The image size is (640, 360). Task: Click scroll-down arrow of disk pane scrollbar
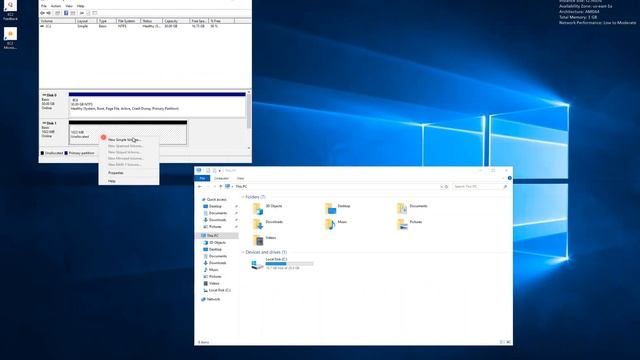pyautogui.click(x=249, y=148)
